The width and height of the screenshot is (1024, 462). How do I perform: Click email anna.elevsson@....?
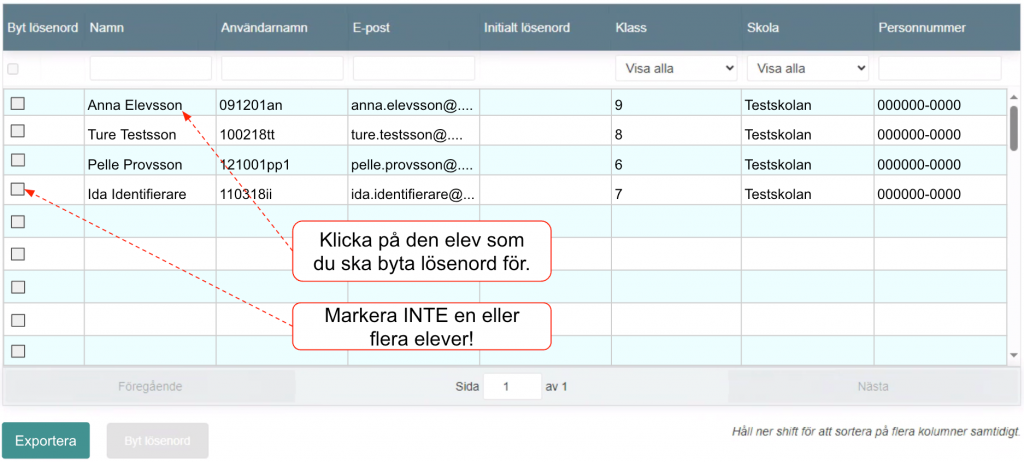411,105
